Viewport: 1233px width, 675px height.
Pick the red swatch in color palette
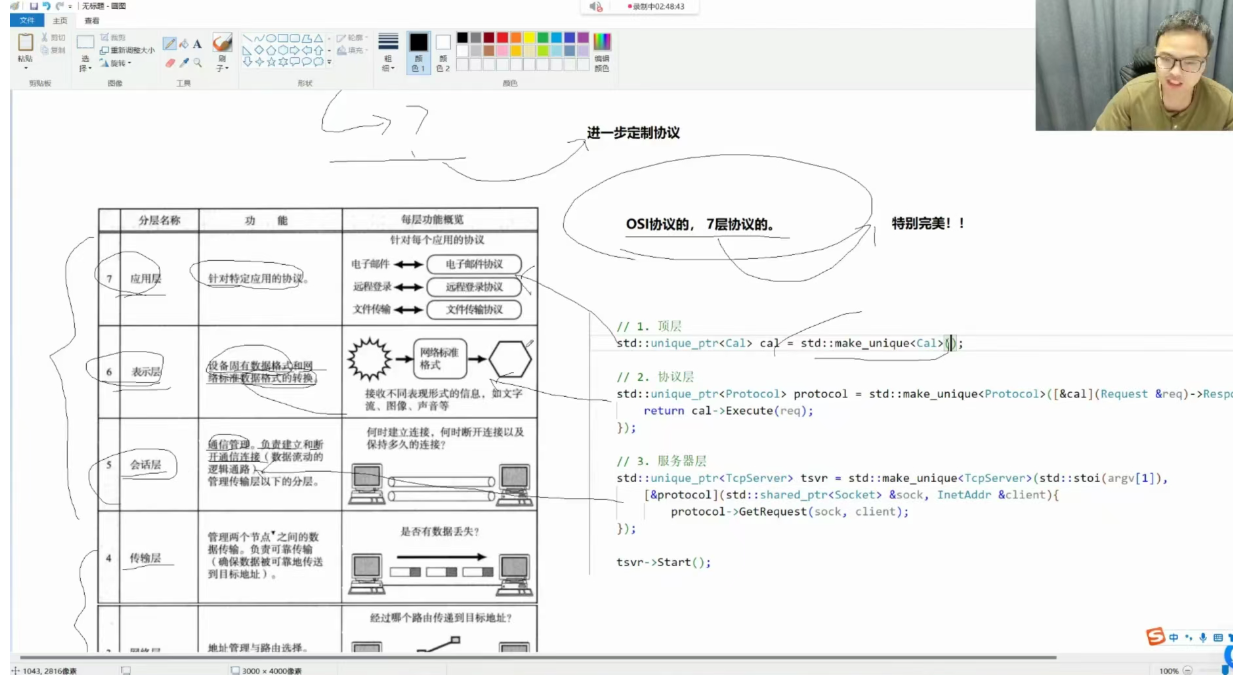pos(502,38)
